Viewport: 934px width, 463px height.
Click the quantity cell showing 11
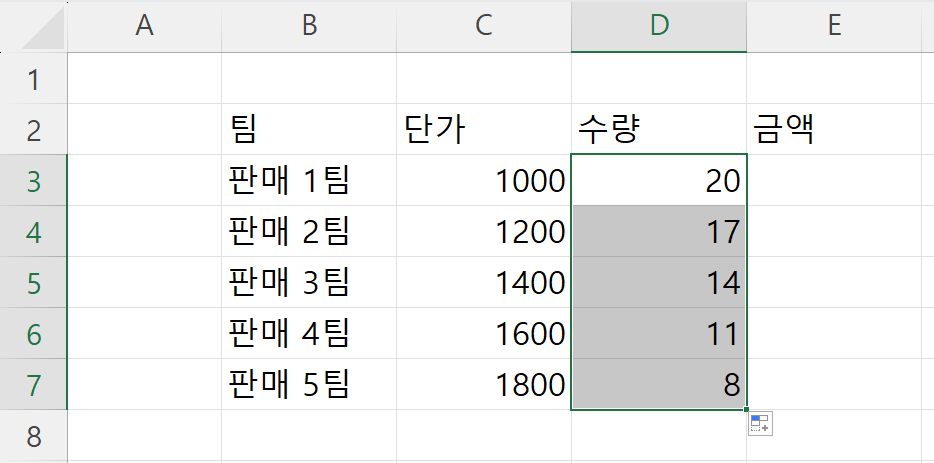[x=659, y=334]
